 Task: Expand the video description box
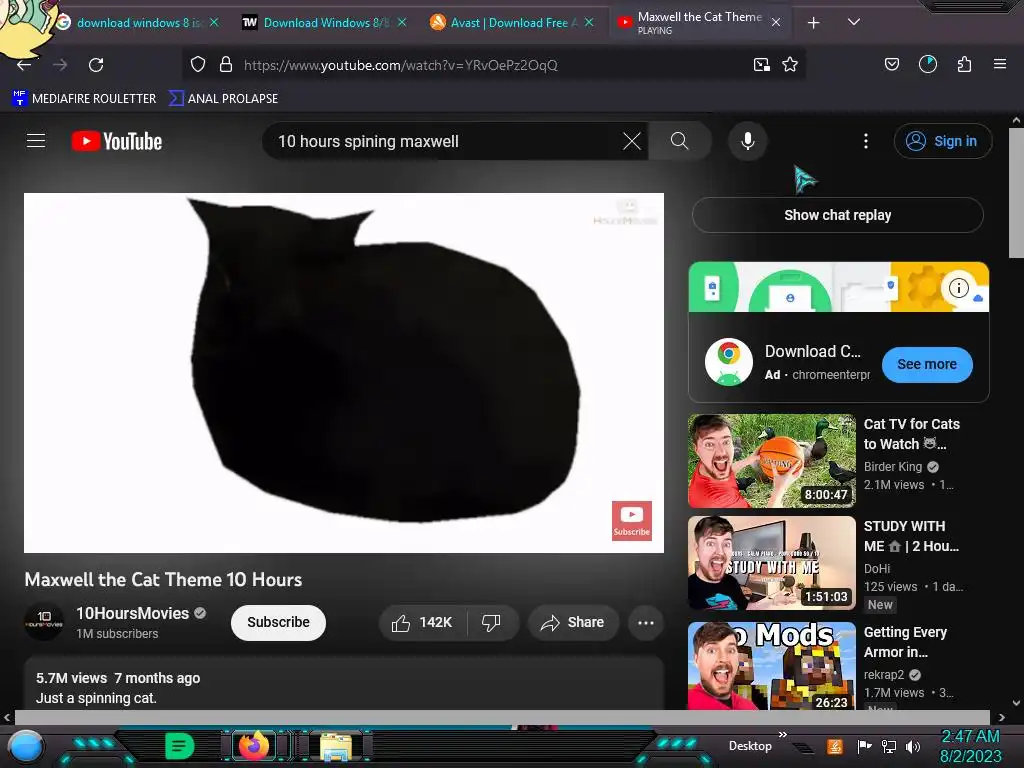coord(344,684)
